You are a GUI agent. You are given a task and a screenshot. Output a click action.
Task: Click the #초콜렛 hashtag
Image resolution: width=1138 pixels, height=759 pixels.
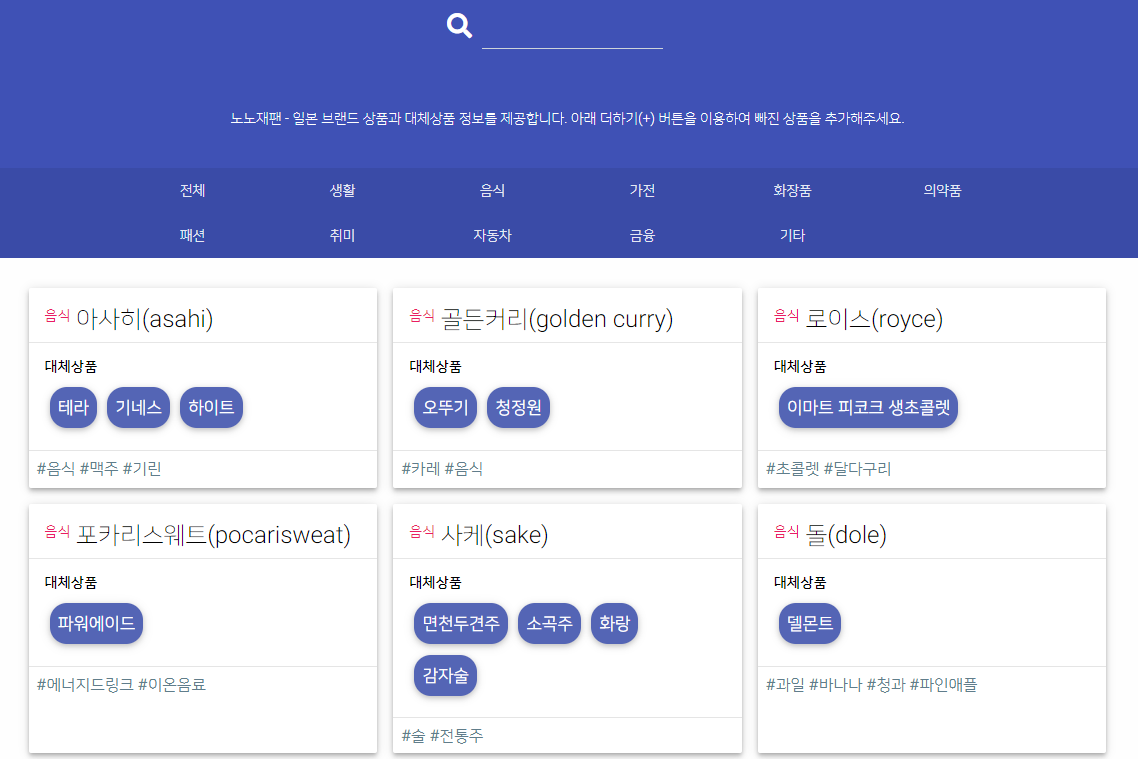point(793,469)
